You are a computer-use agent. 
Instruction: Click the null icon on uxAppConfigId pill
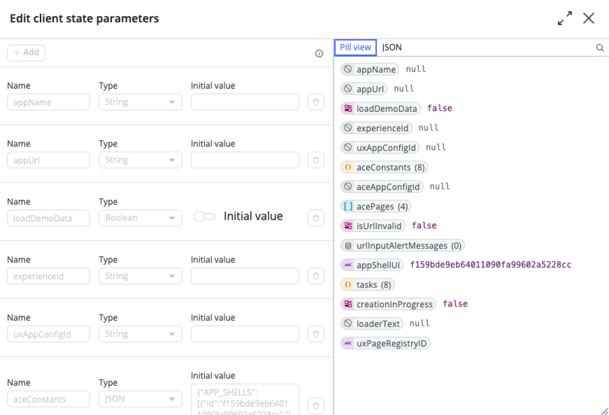[x=348, y=148]
